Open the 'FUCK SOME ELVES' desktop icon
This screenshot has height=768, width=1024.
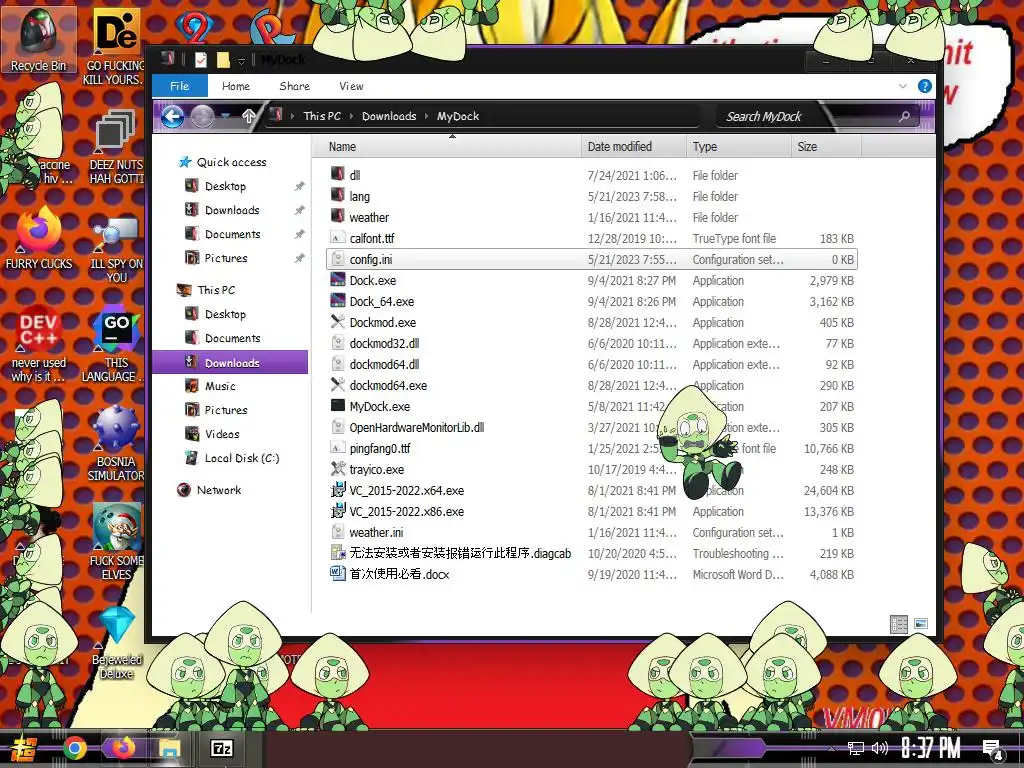[x=116, y=542]
